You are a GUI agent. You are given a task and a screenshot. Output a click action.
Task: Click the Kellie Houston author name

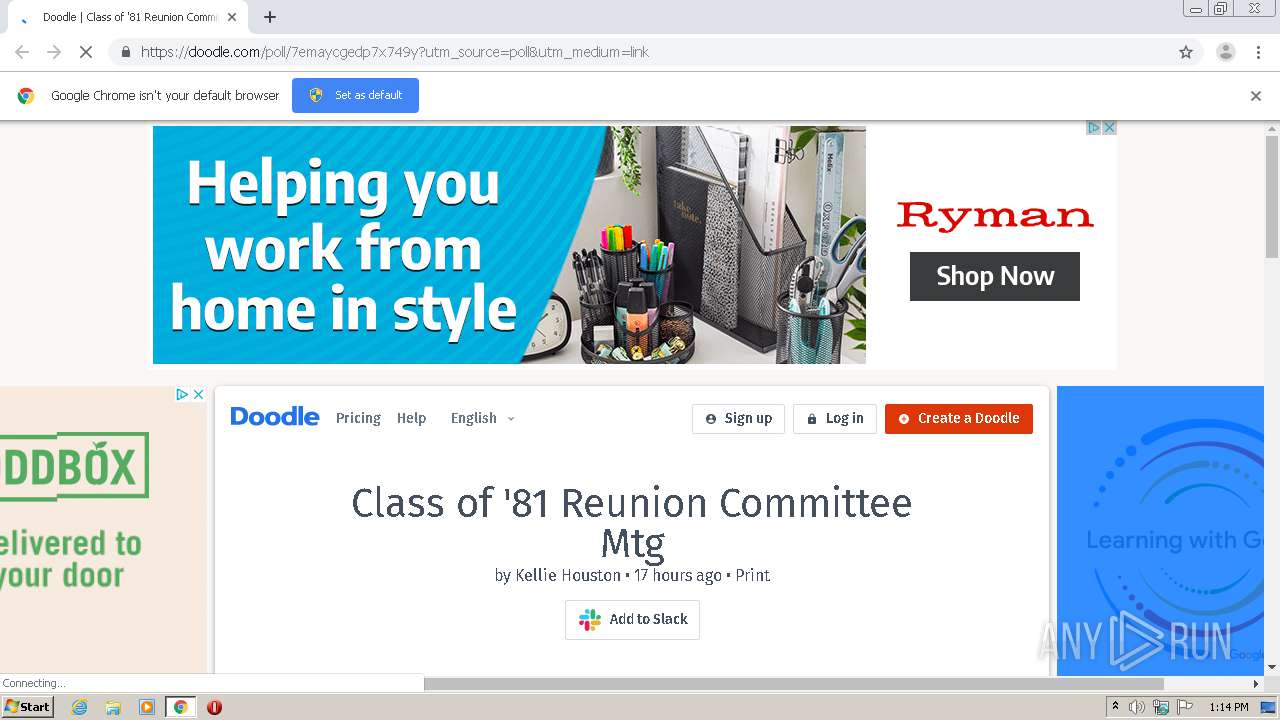tap(568, 575)
